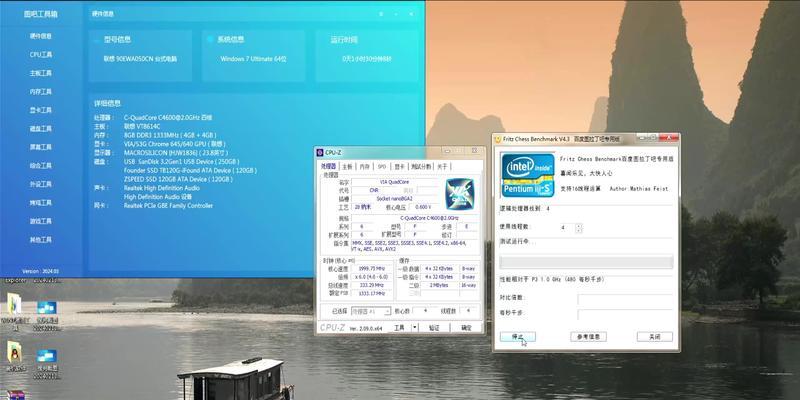Viewport: 800px width, 400px height.
Task: Select 内存工具 in the toolbox sidebar
Action: click(40, 92)
